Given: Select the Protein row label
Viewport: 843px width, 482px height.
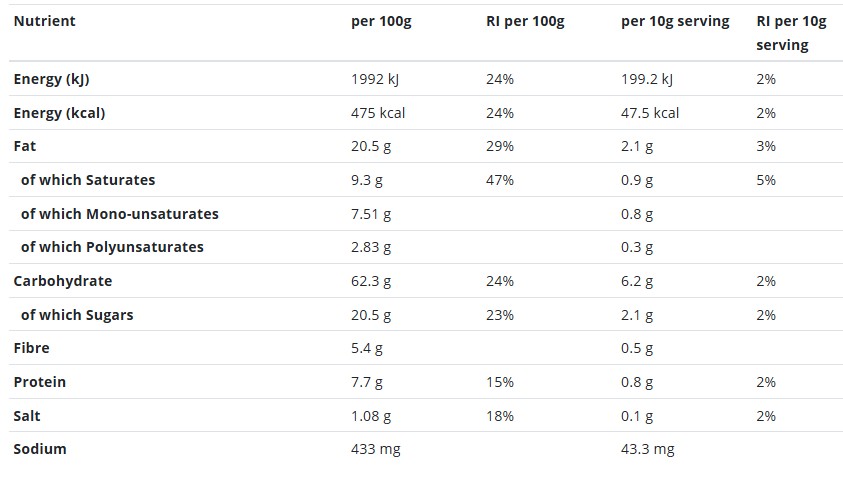Looking at the screenshot, I should [40, 382].
